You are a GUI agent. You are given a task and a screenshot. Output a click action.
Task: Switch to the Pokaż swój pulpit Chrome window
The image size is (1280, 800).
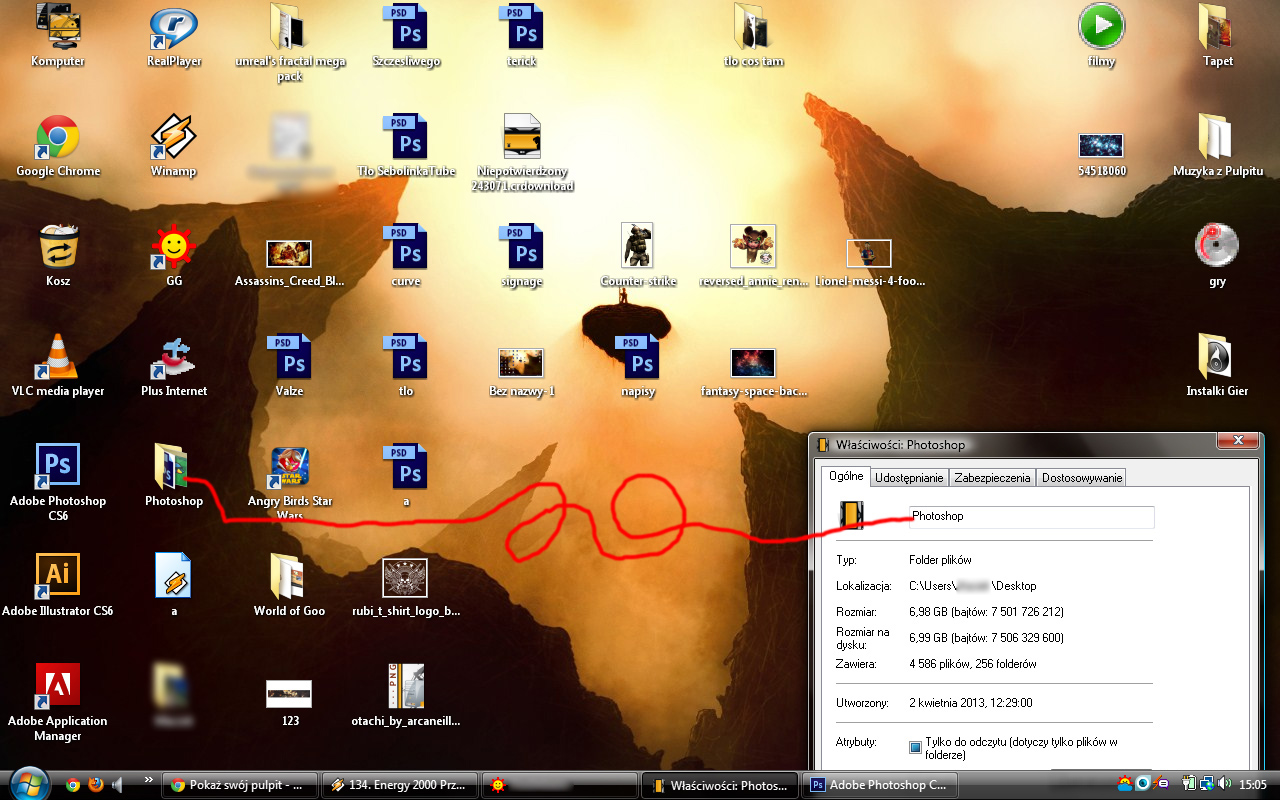point(241,785)
